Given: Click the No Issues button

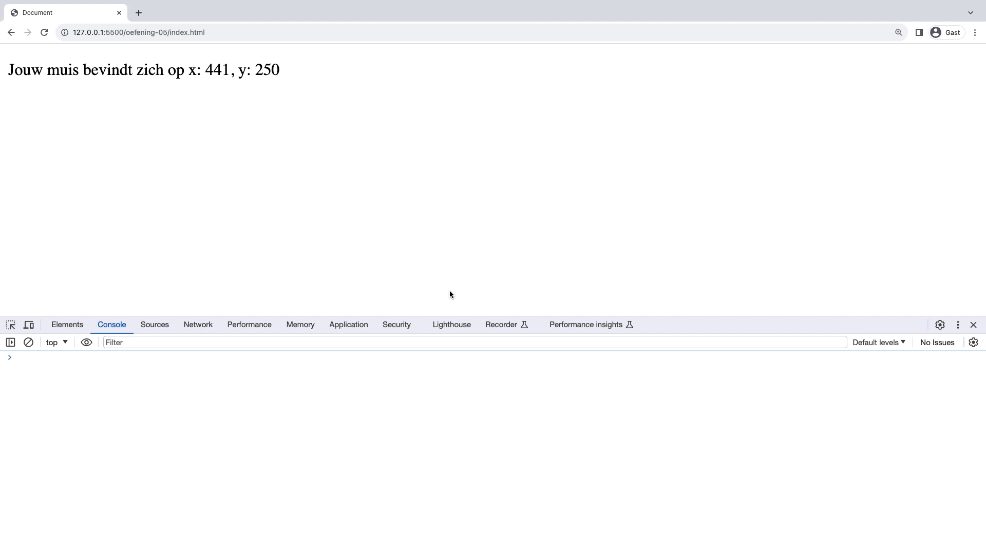Looking at the screenshot, I should [x=937, y=342].
